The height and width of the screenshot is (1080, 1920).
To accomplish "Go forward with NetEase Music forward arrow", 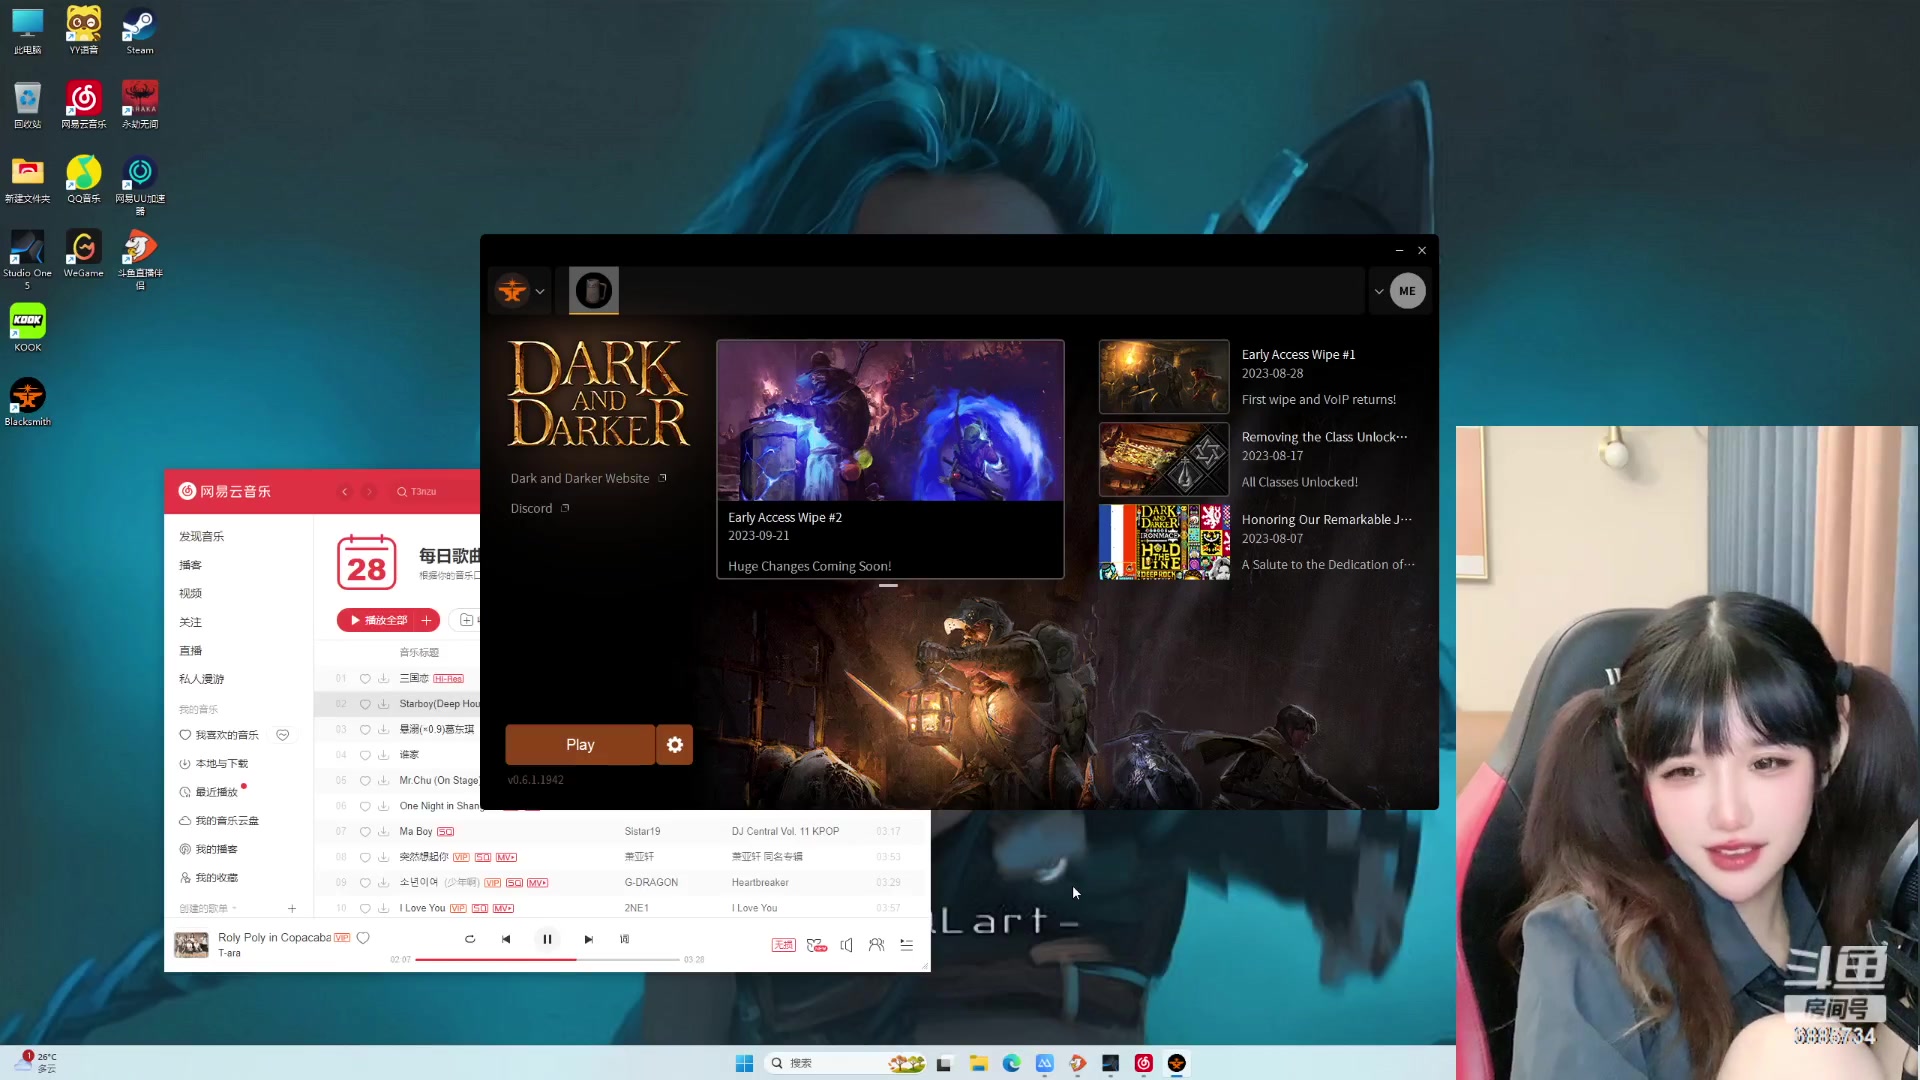I will point(369,492).
